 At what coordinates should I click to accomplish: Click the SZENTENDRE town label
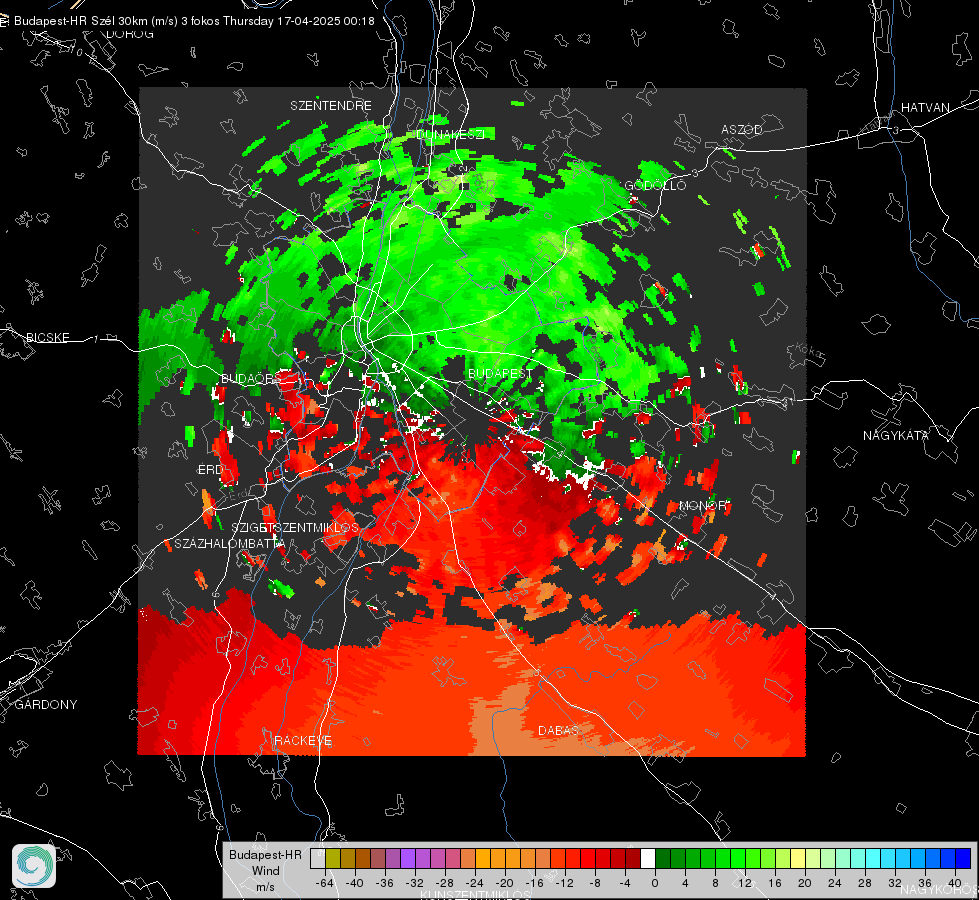pyautogui.click(x=331, y=106)
